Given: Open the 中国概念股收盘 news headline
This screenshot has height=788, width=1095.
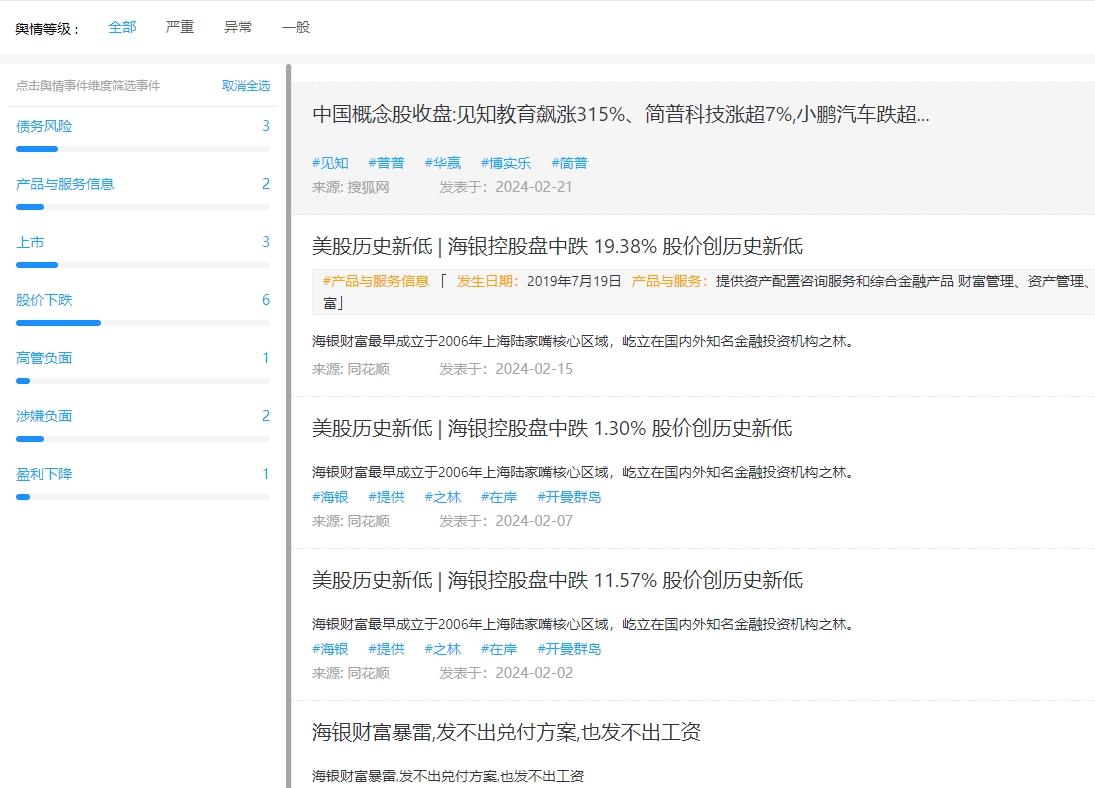Looking at the screenshot, I should pyautogui.click(x=620, y=114).
